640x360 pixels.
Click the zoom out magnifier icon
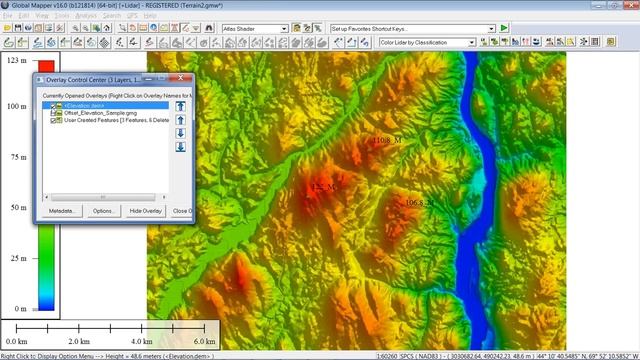(x=86, y=28)
